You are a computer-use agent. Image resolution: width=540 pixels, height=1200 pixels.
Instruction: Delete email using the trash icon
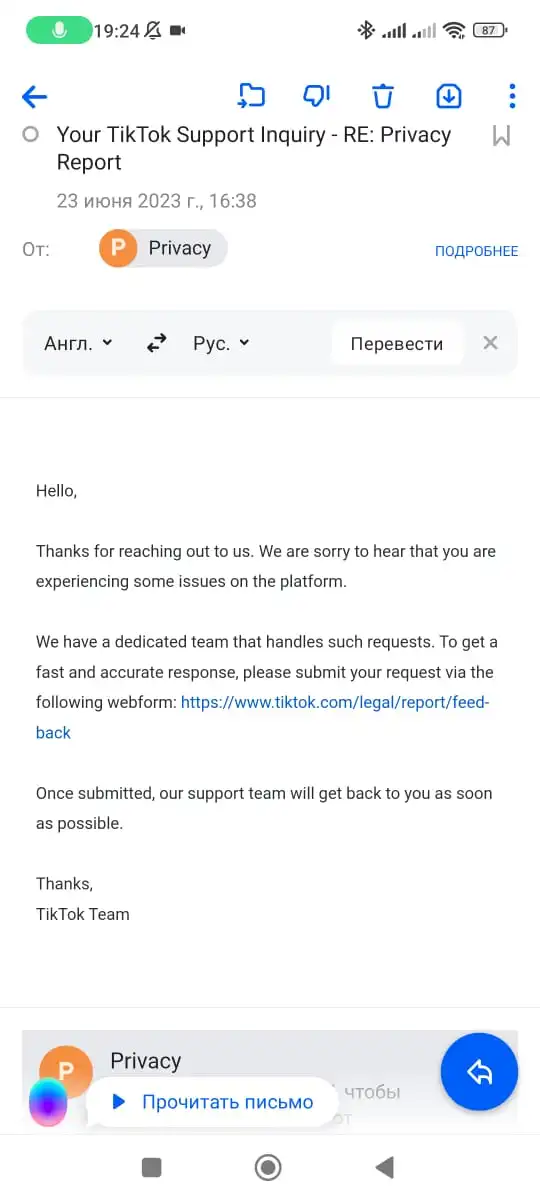coord(383,96)
